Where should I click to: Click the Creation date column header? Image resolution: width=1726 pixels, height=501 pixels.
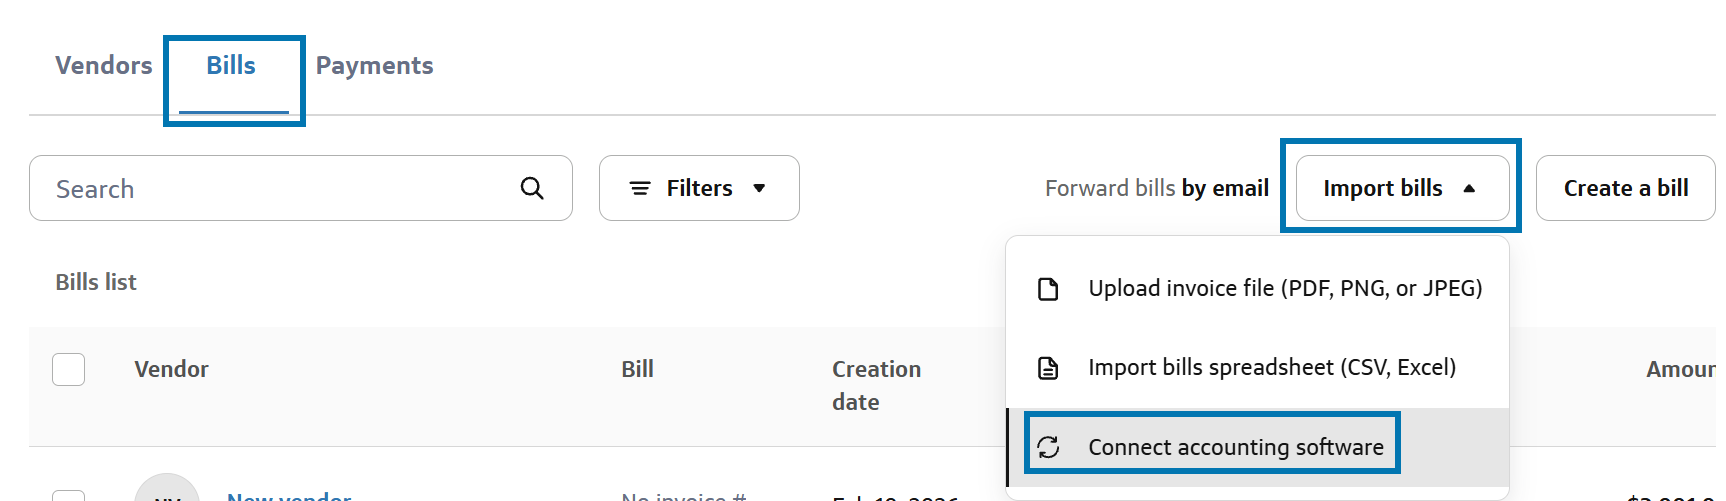click(876, 385)
